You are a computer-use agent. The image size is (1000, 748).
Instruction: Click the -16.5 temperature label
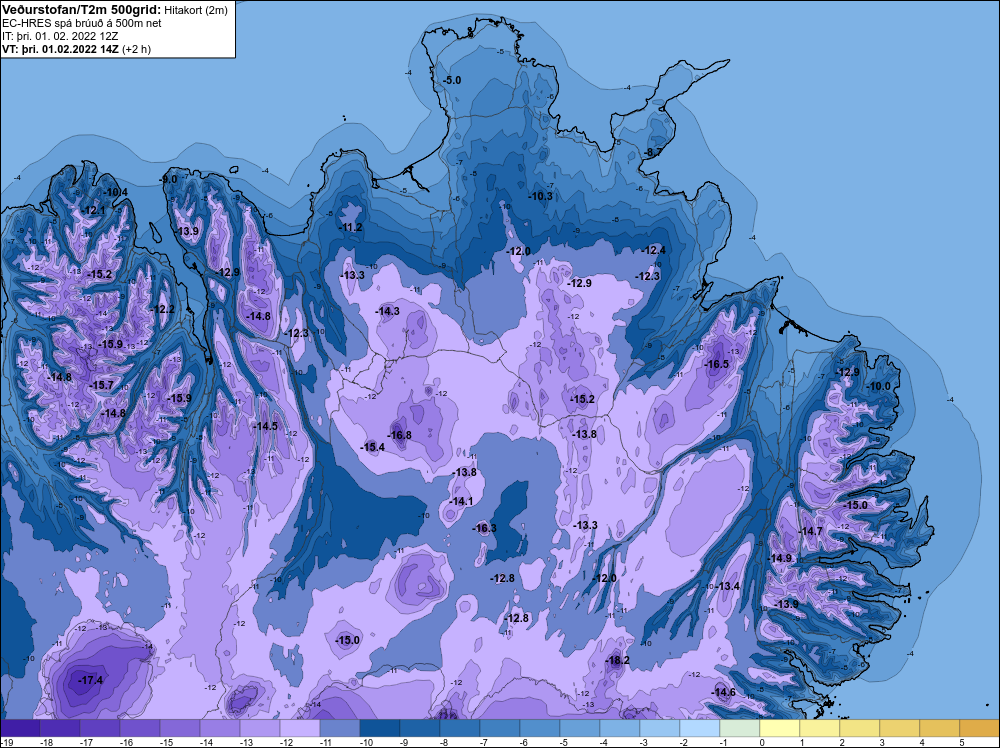[x=716, y=364]
